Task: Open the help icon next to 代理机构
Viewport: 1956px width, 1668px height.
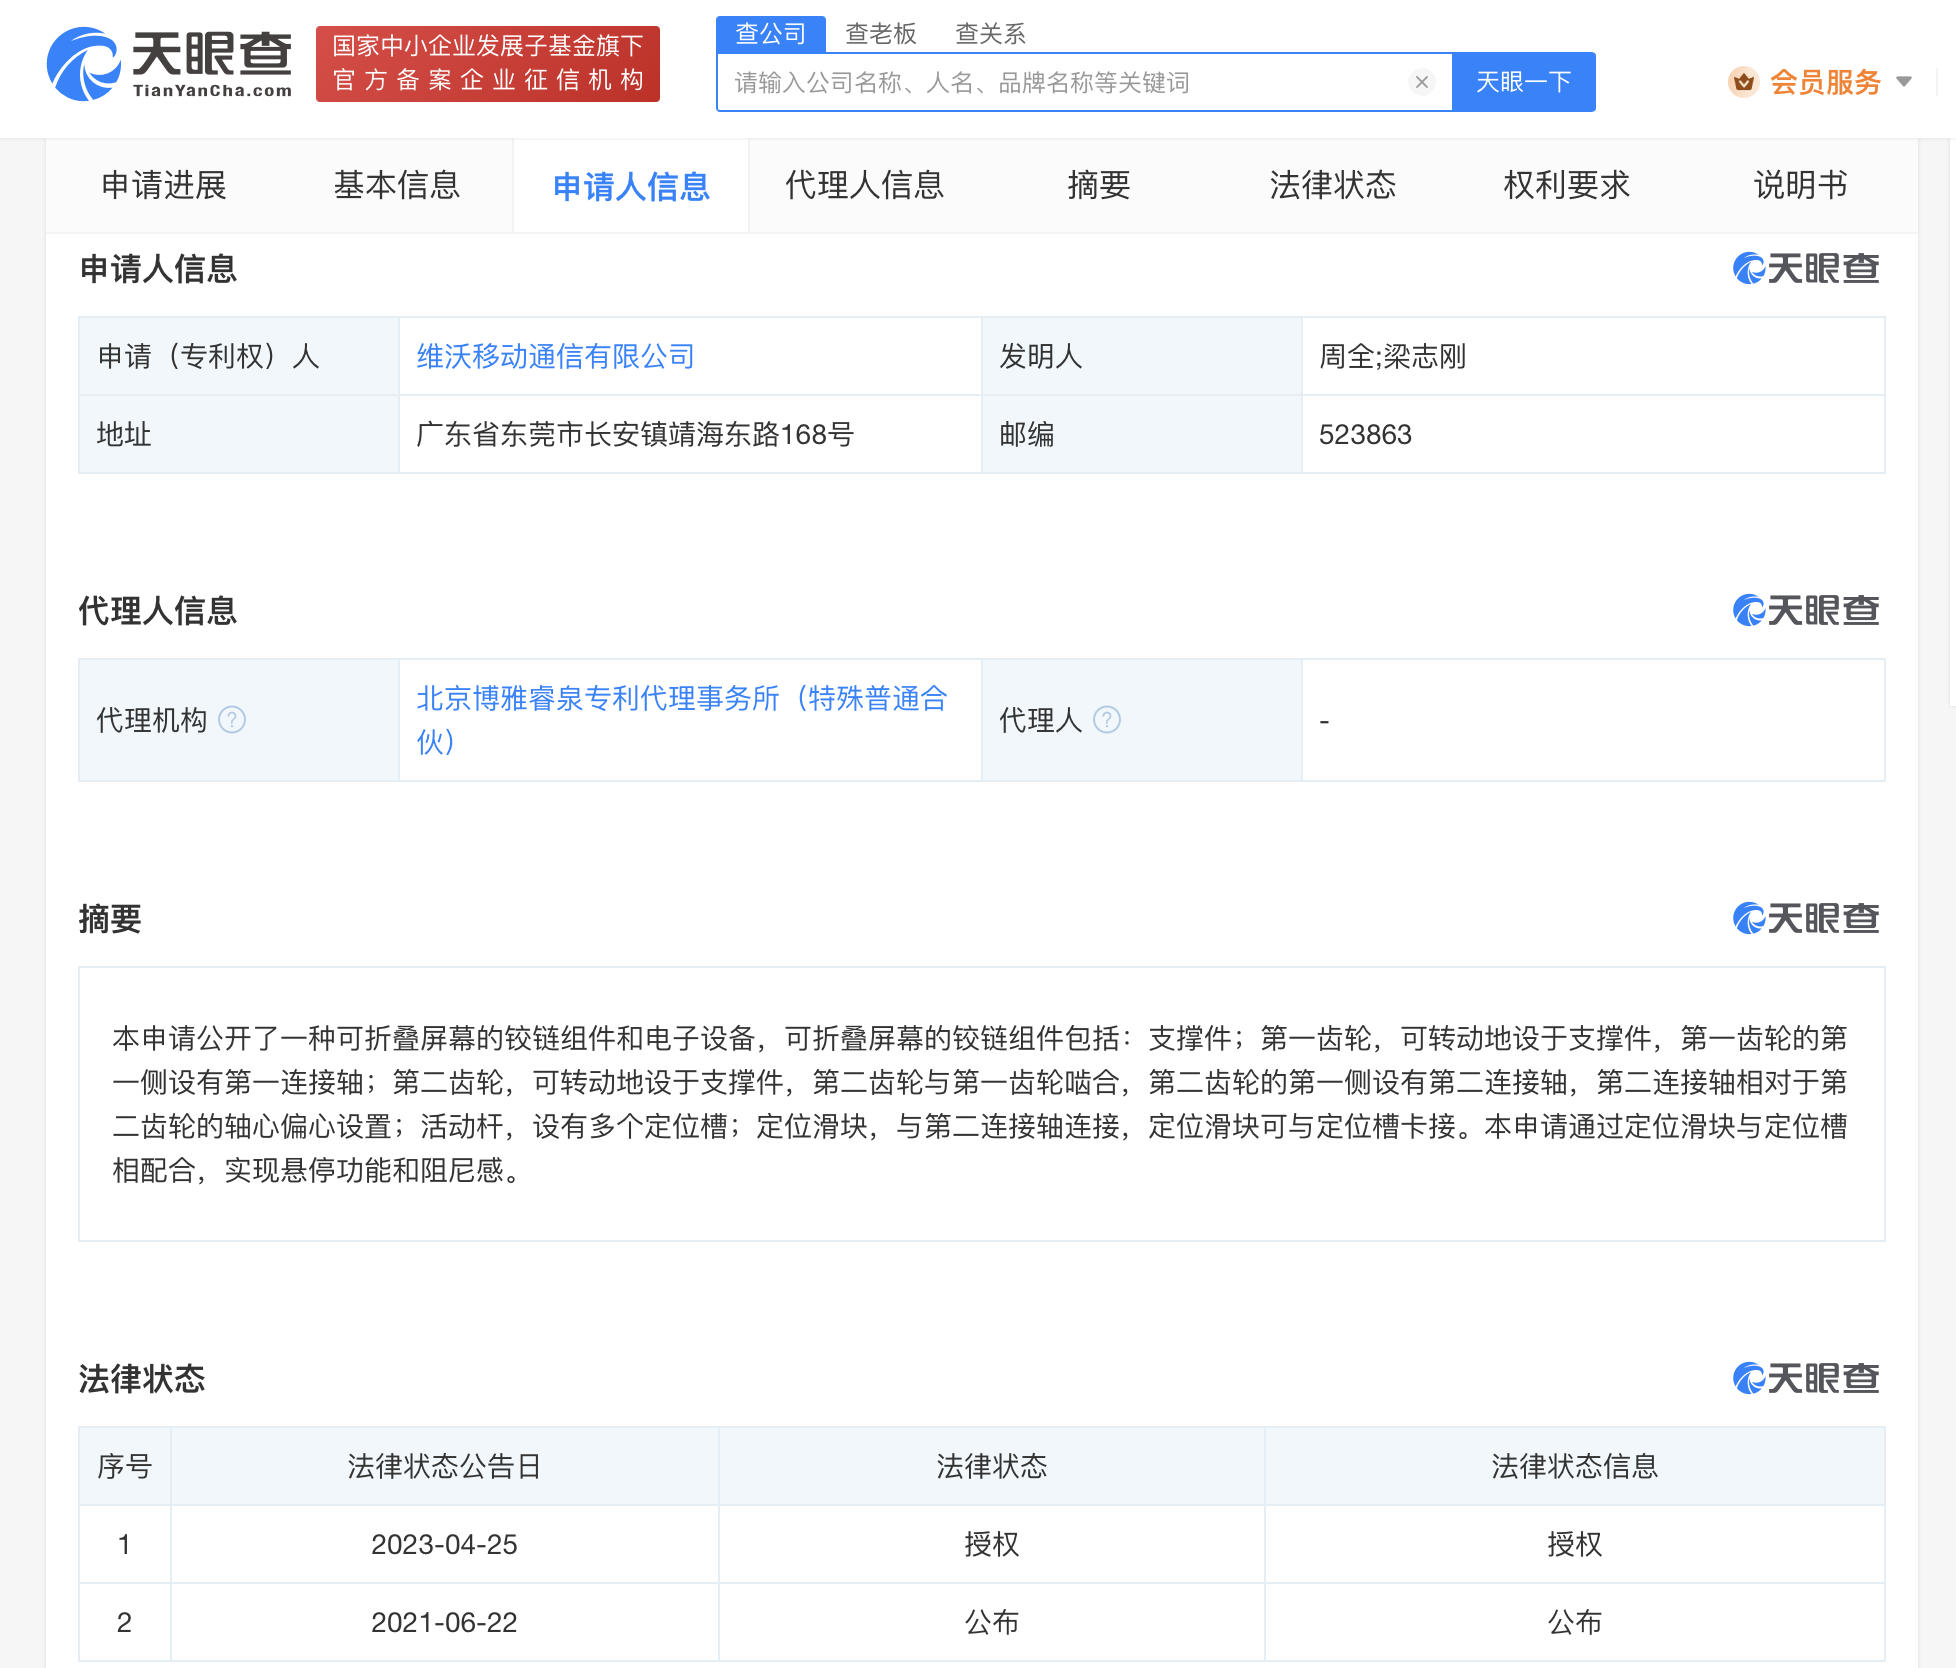Action: (x=232, y=720)
